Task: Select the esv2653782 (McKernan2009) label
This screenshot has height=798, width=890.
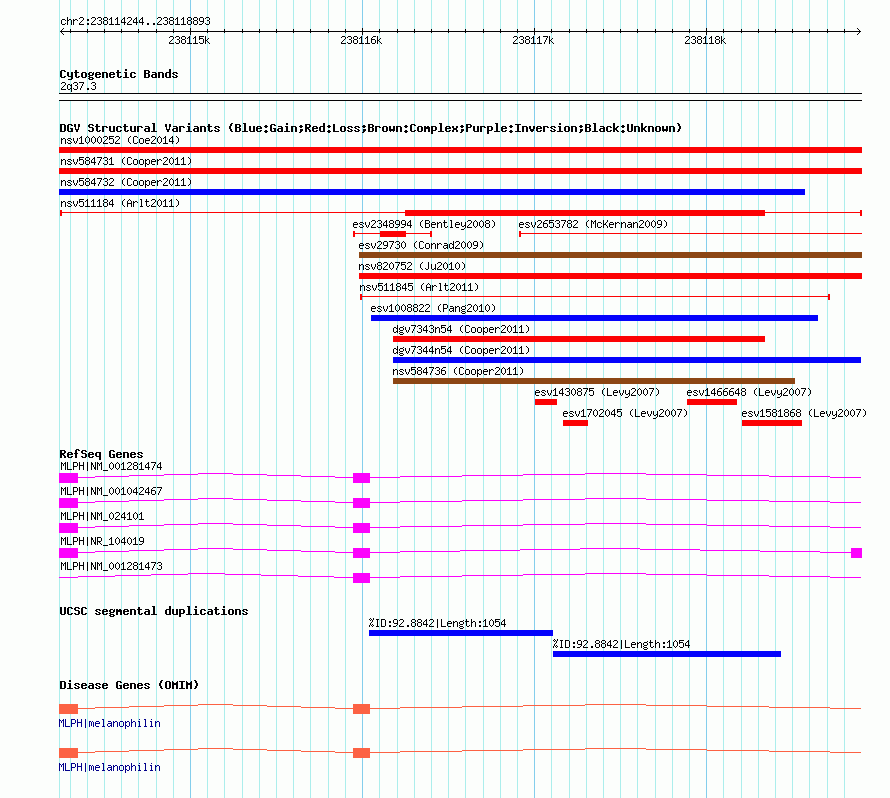Action: [x=593, y=224]
